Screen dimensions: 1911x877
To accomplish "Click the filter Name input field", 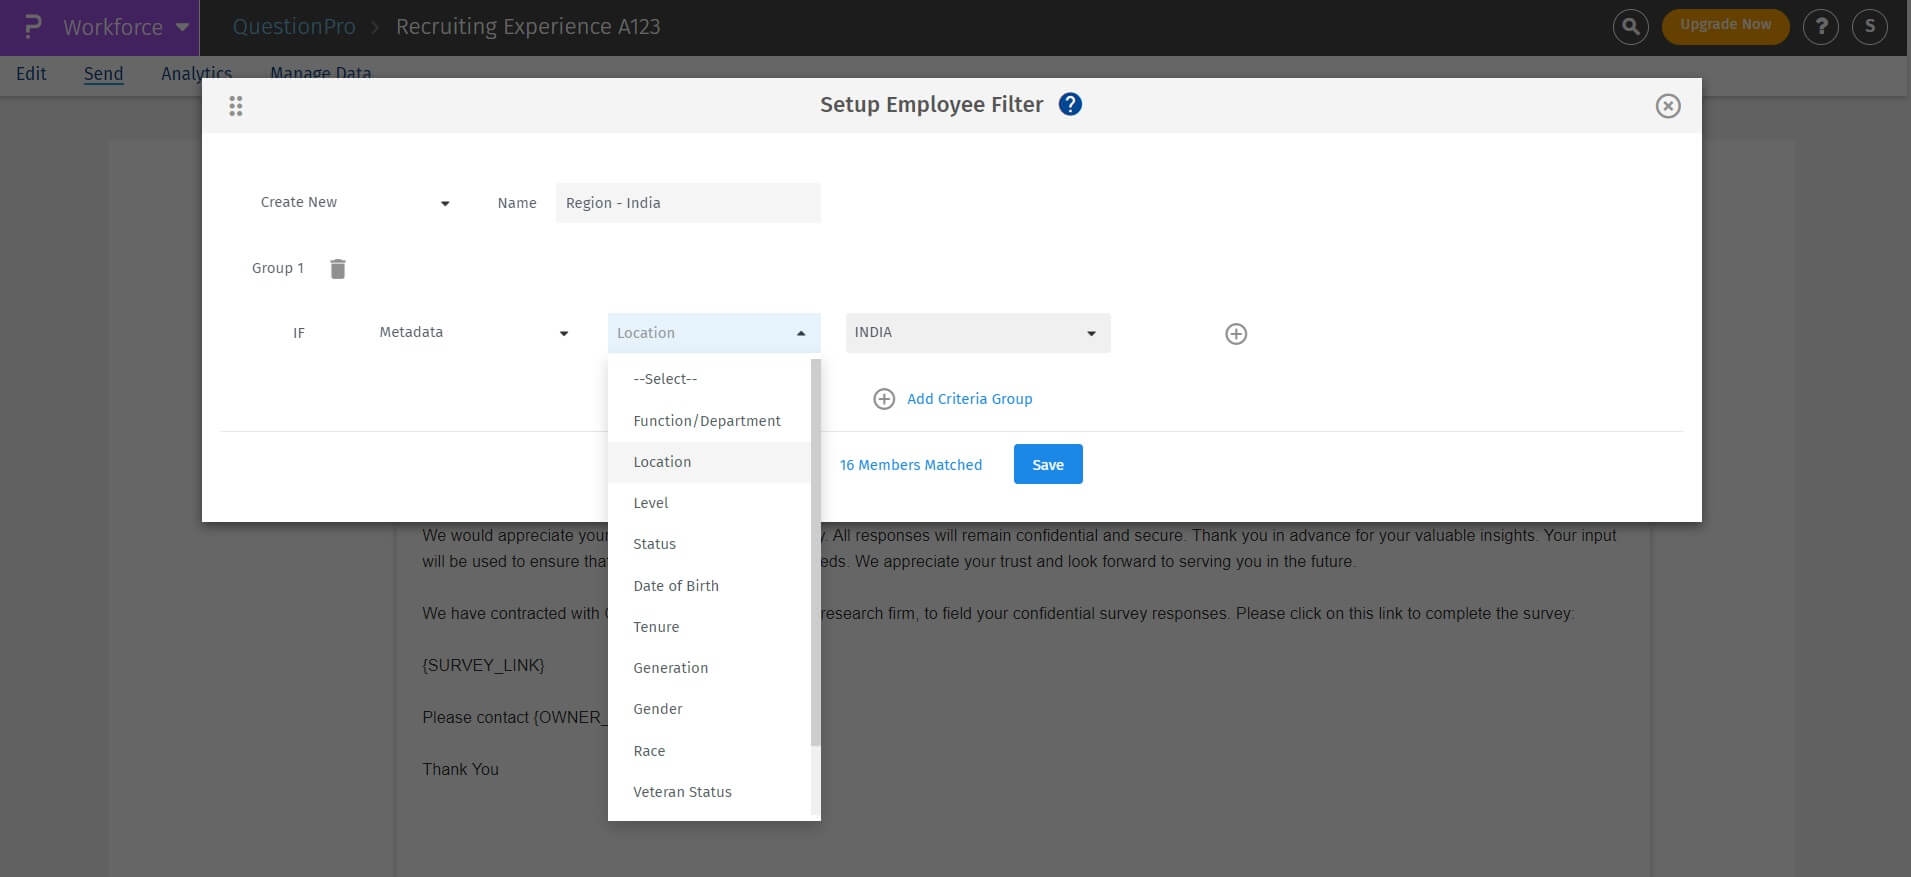I will pos(688,203).
